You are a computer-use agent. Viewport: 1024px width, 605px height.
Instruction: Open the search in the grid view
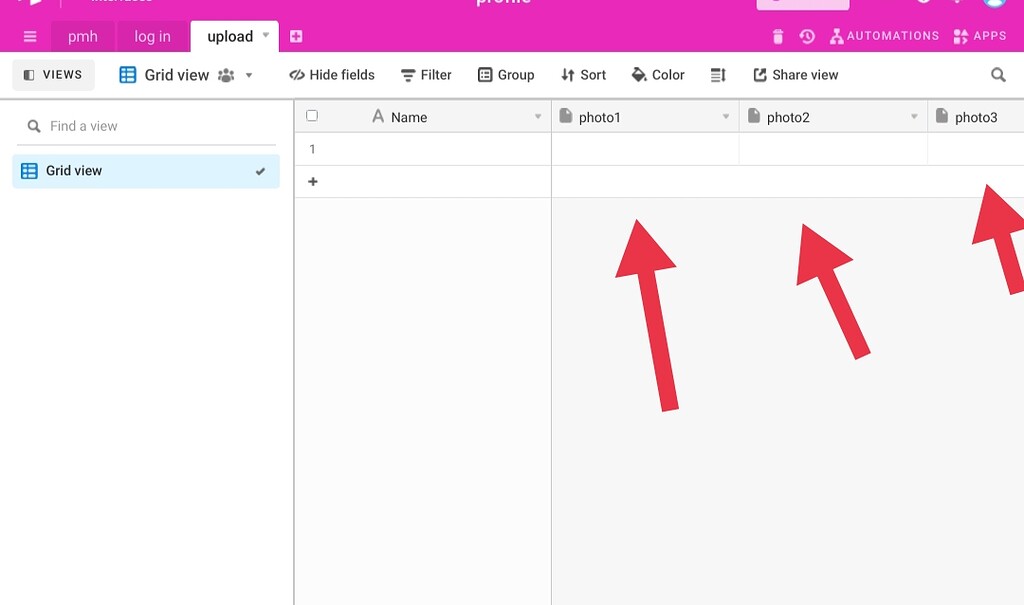(x=998, y=74)
